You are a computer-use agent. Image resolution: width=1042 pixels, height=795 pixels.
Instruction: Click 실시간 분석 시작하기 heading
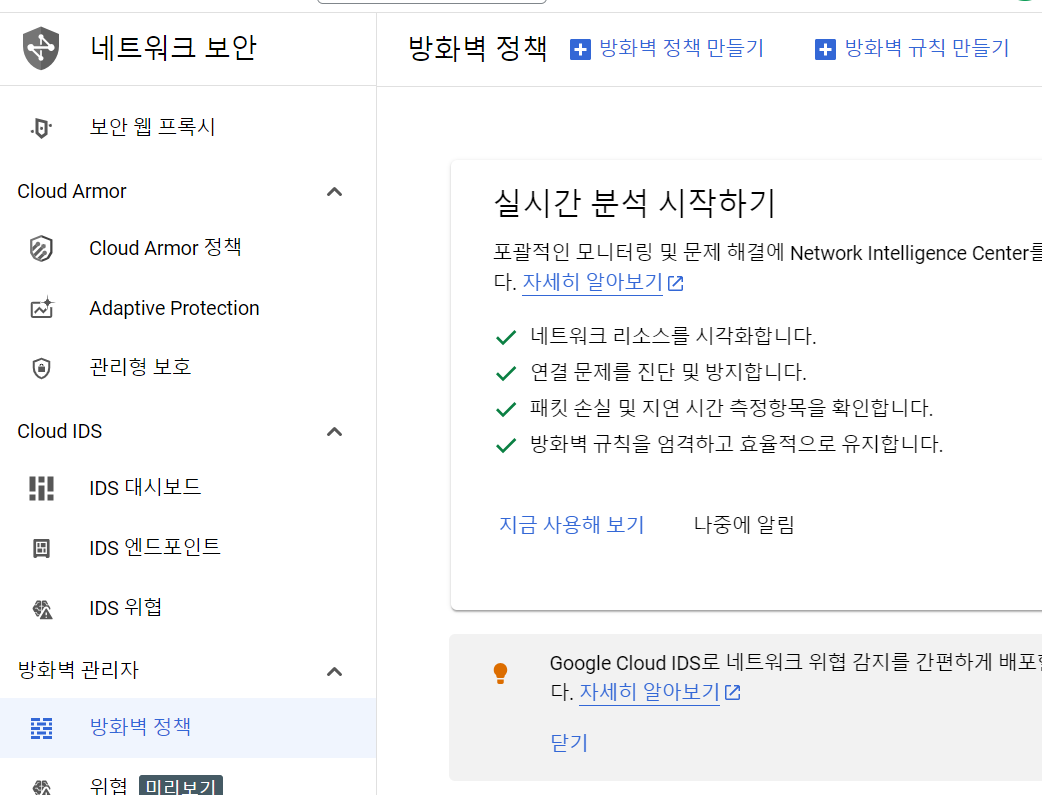coord(635,203)
